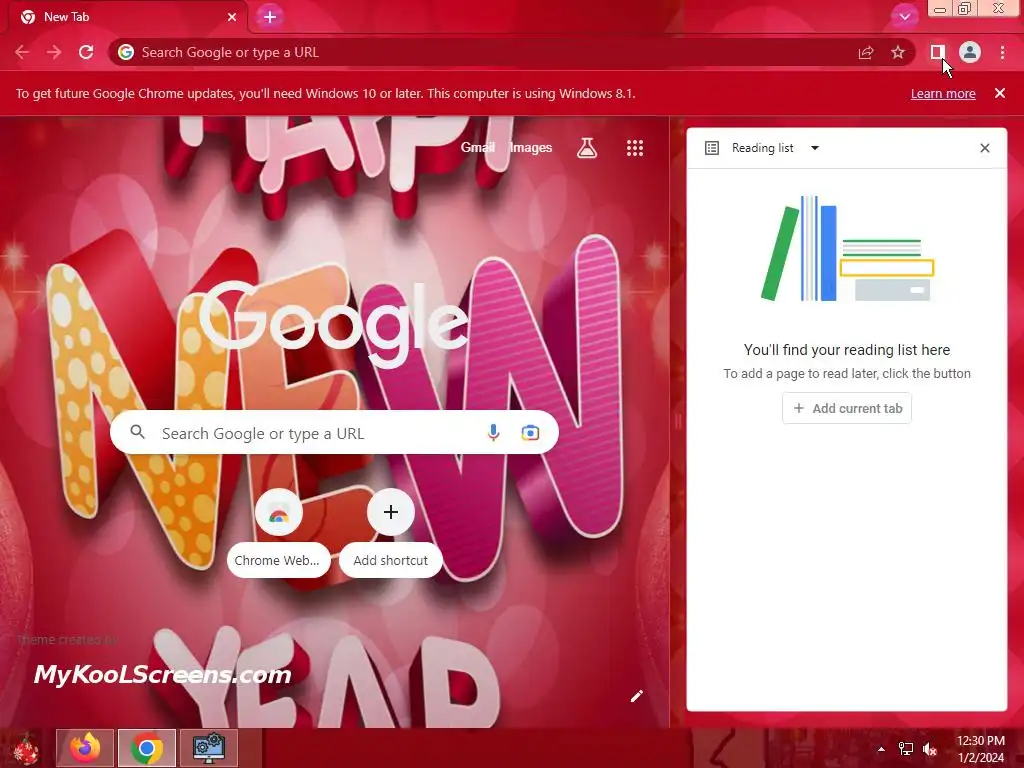
Task: Customize this page with pencil icon
Action: (x=637, y=696)
